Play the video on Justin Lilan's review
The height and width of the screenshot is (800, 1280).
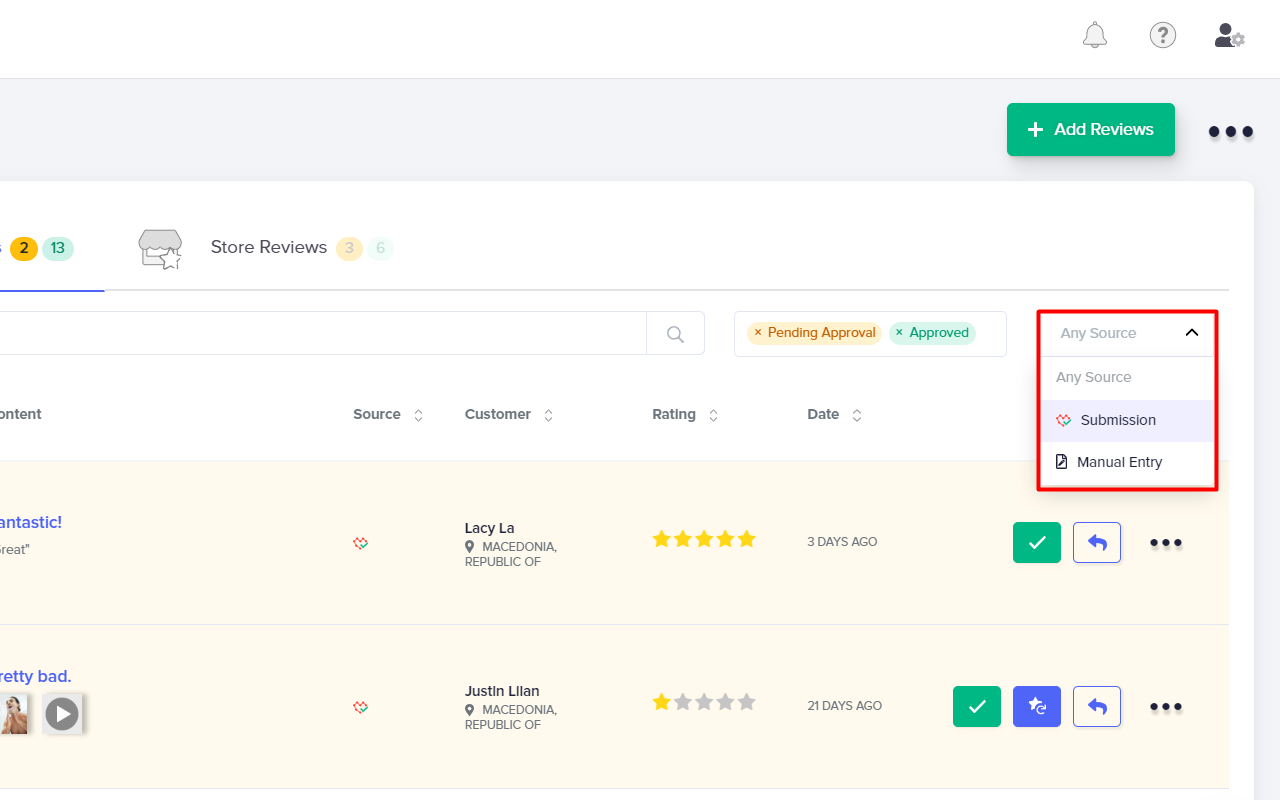tap(62, 713)
